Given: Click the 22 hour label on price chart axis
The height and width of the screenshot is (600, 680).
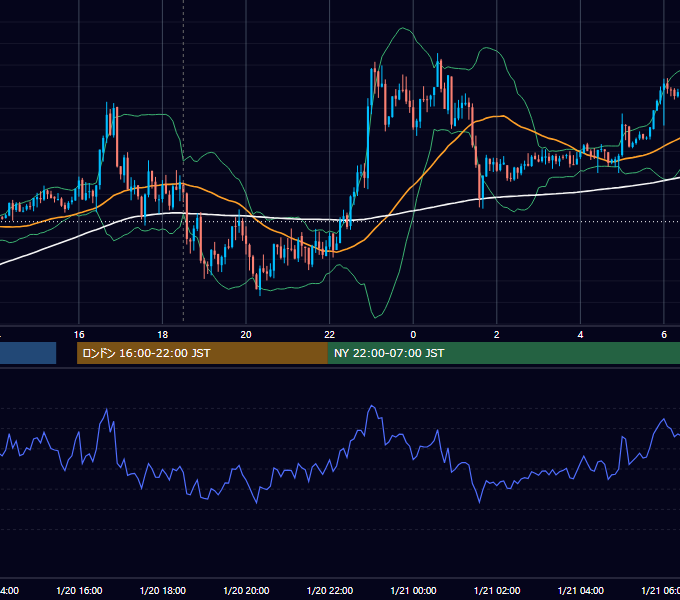Looking at the screenshot, I should [x=330, y=335].
